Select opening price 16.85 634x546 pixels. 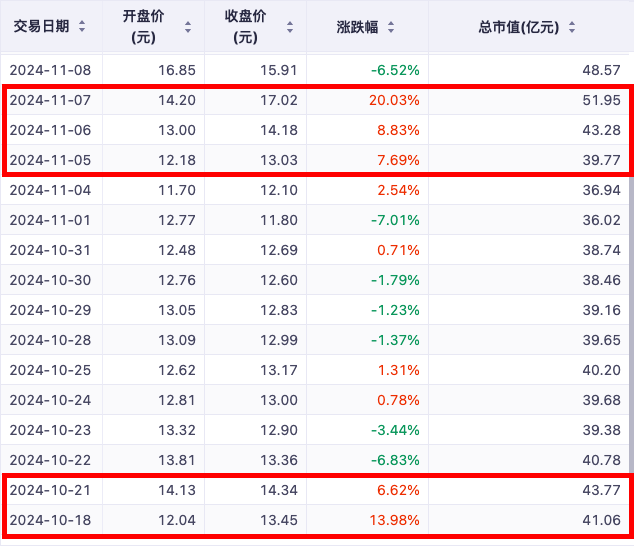click(x=168, y=70)
